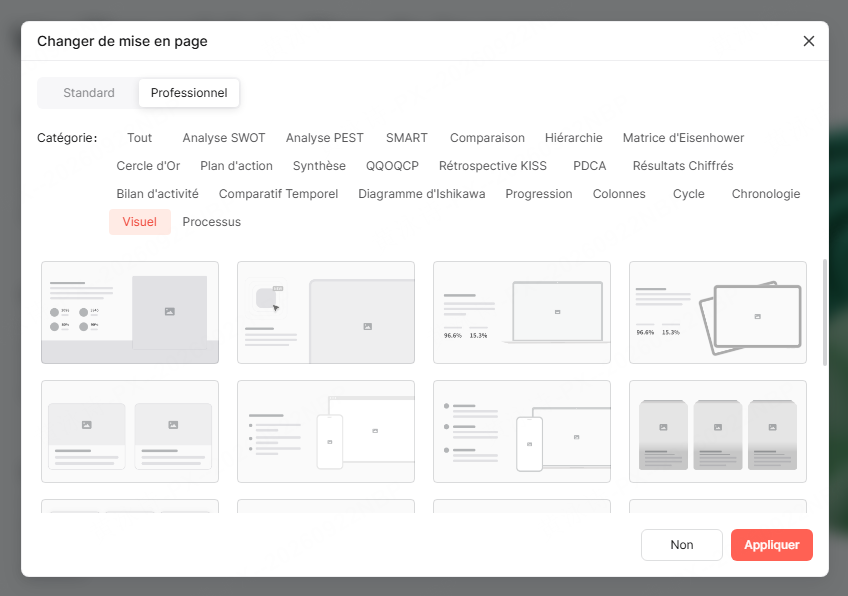Select the Cercle d'Or category

click(x=148, y=166)
